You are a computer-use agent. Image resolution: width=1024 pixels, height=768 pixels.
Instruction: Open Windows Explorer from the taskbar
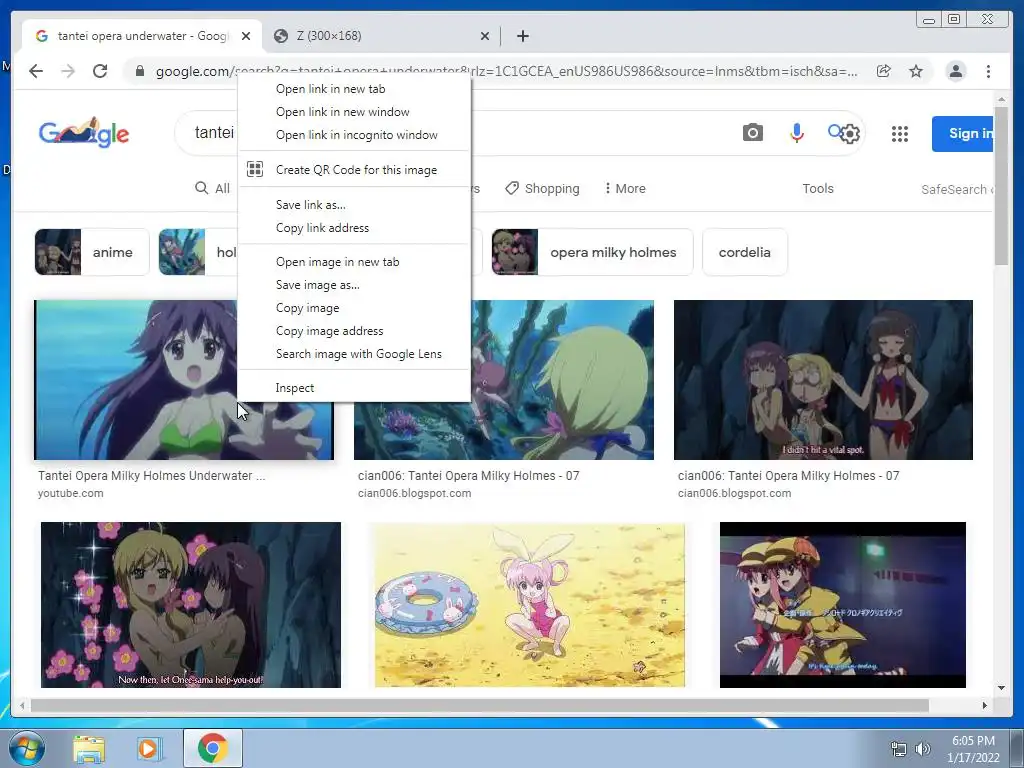coord(89,748)
